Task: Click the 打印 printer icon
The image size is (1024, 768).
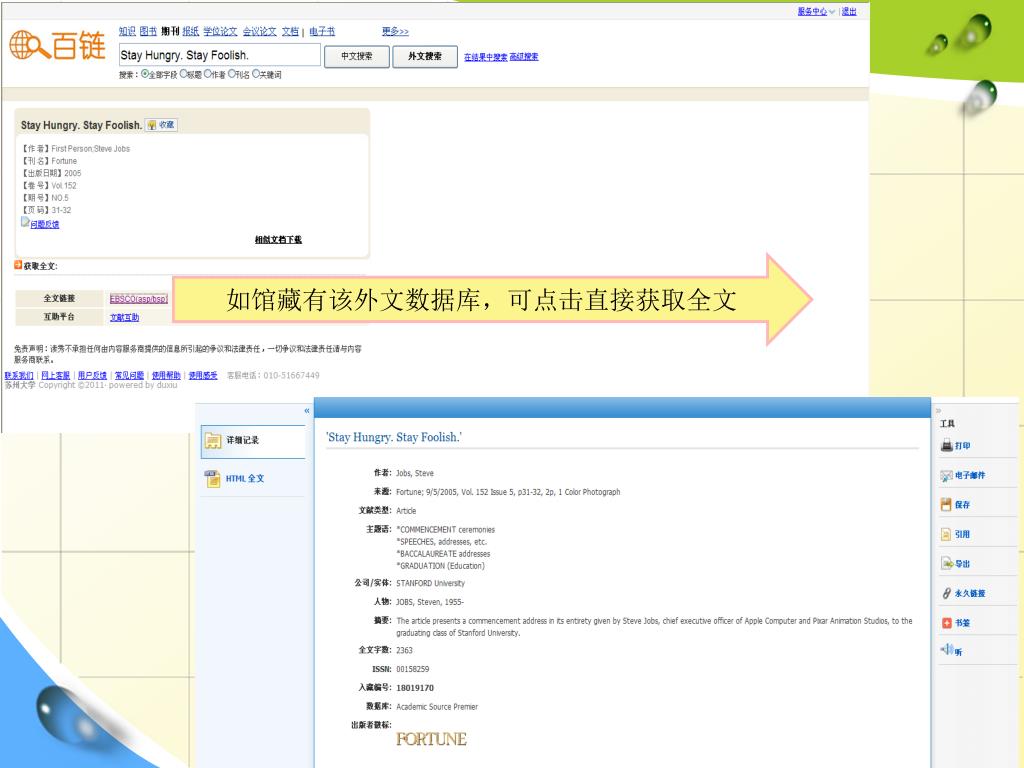Action: coord(946,445)
